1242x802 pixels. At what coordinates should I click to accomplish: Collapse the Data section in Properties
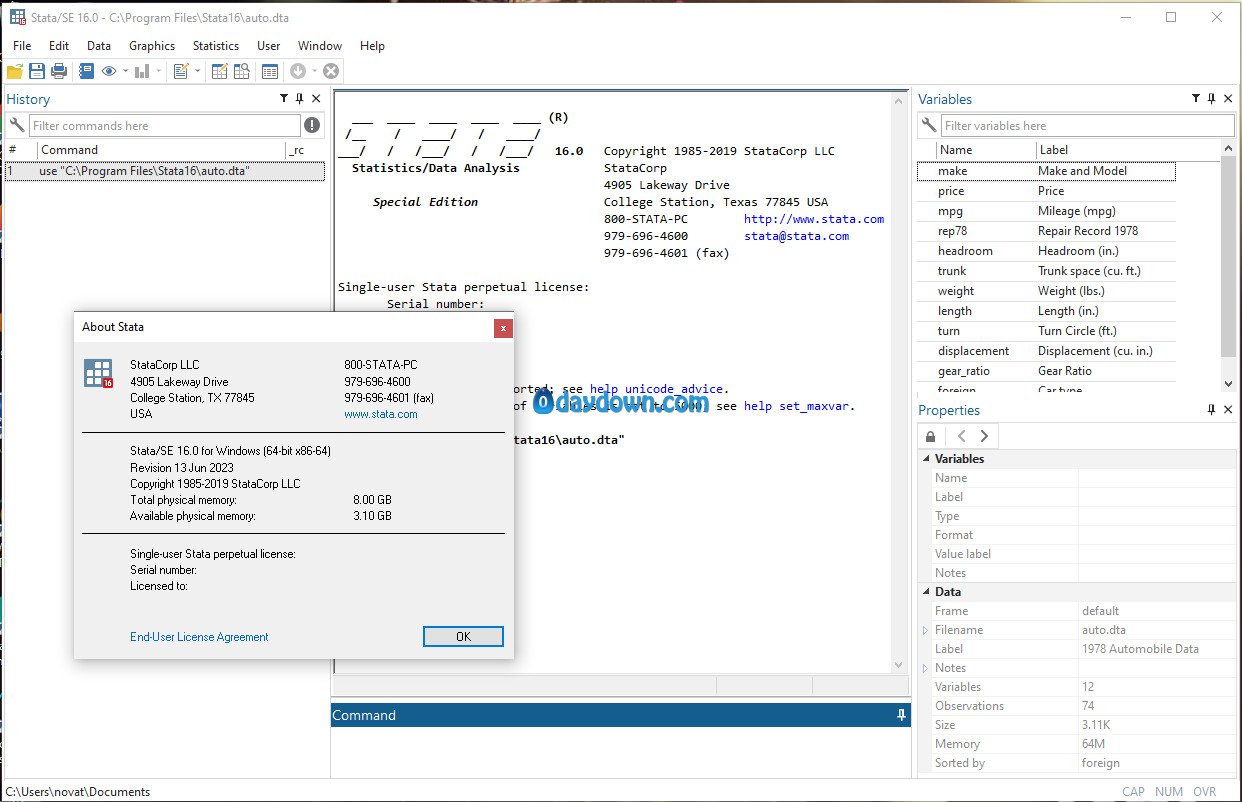pyautogui.click(x=925, y=592)
